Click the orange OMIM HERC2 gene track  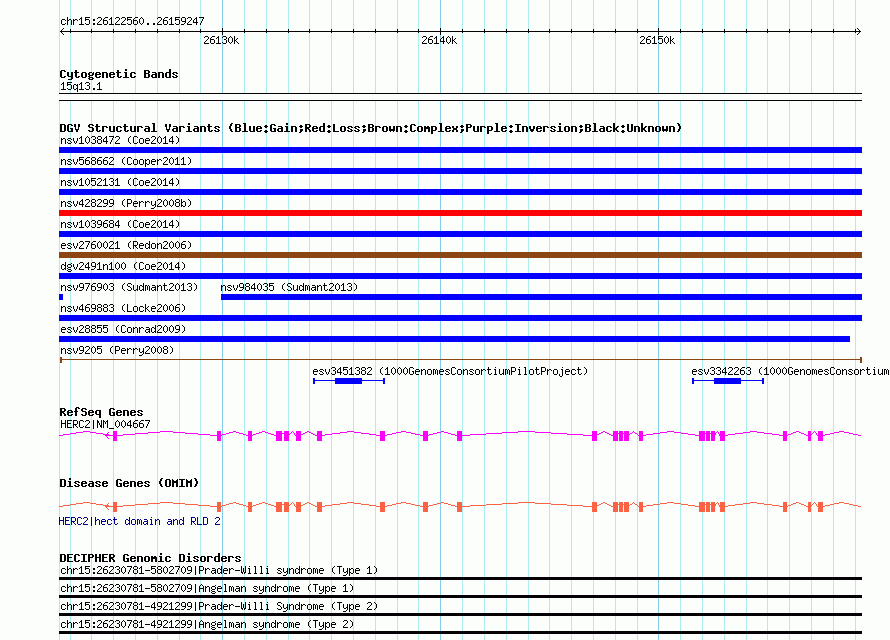pos(460,507)
